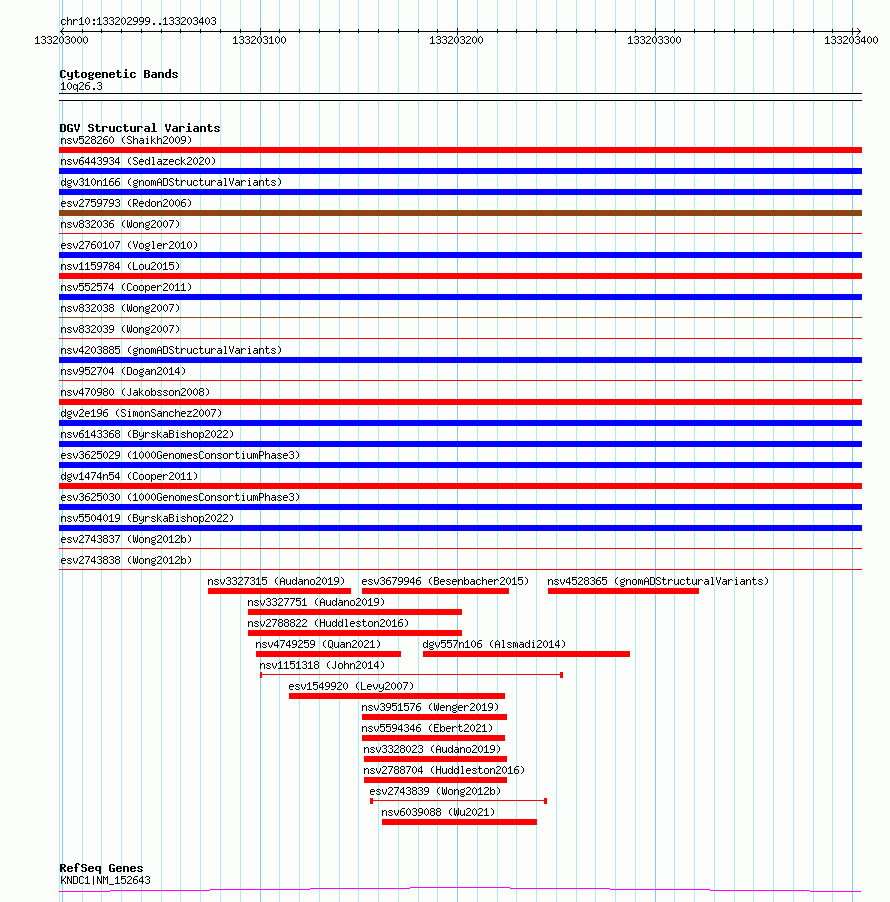
Task: Select thin line feature of nsv1151318 (John2014)
Action: click(x=411, y=675)
